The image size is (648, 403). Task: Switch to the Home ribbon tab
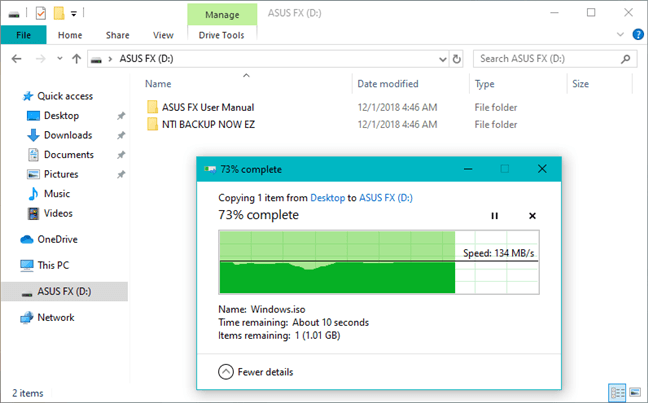[70, 35]
